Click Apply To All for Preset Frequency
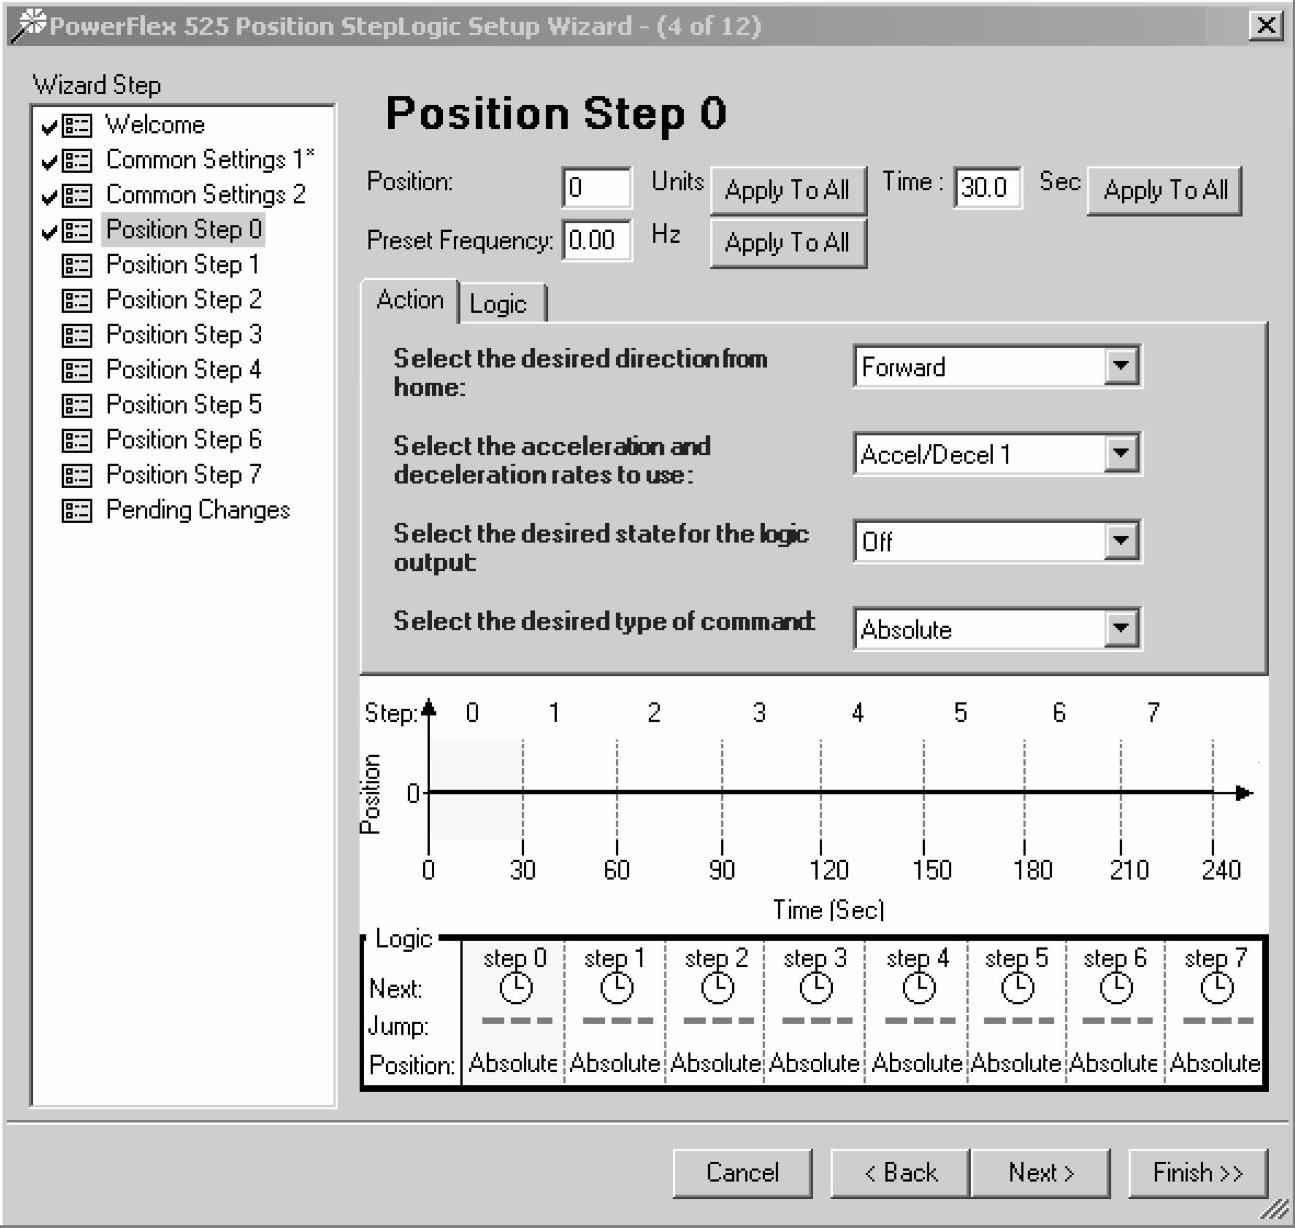 click(x=788, y=243)
